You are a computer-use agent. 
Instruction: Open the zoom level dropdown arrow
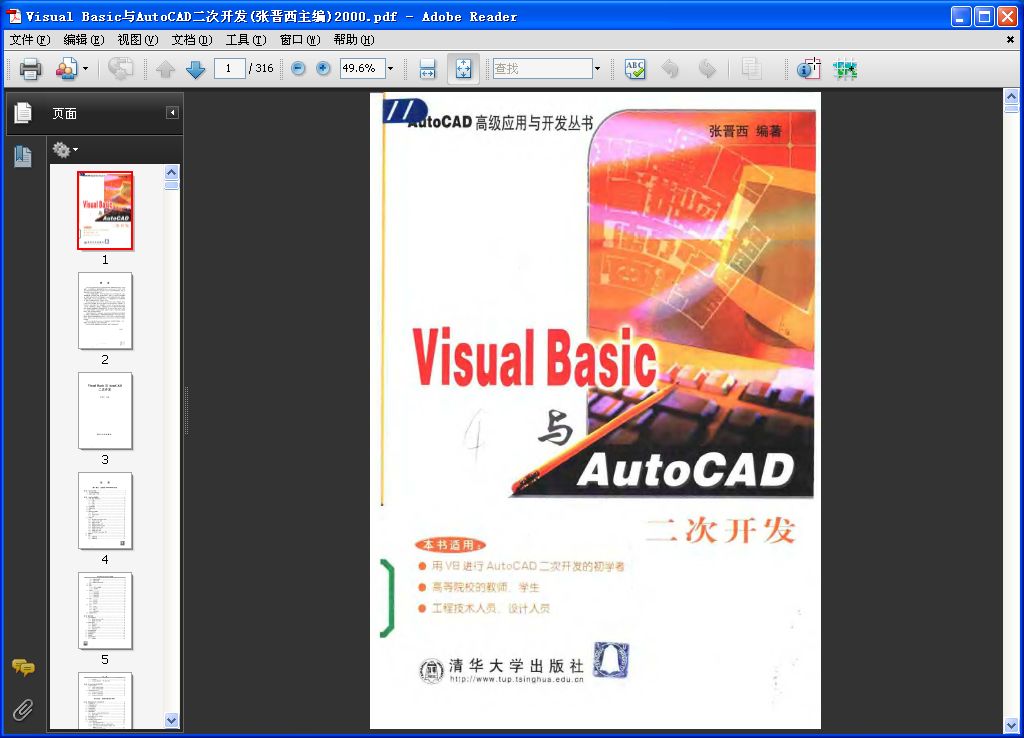tap(391, 68)
